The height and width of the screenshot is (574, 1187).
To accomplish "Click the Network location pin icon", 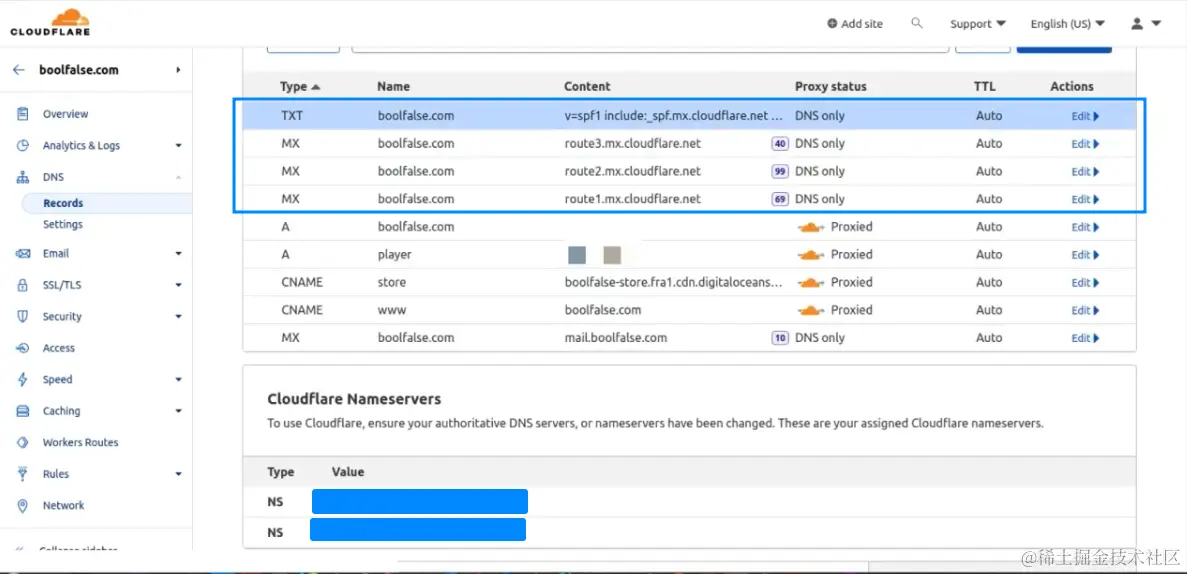I will tap(23, 506).
